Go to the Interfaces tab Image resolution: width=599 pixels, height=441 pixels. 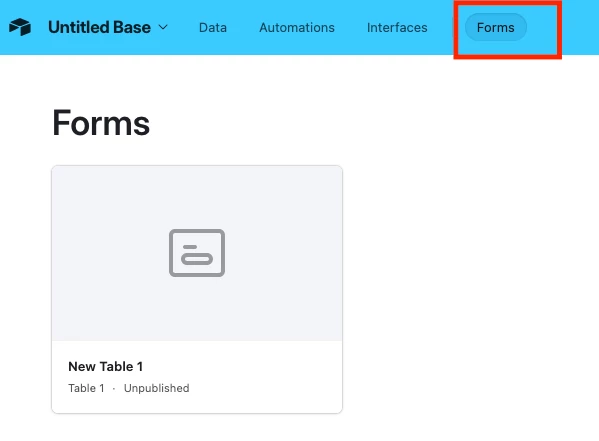(x=397, y=28)
